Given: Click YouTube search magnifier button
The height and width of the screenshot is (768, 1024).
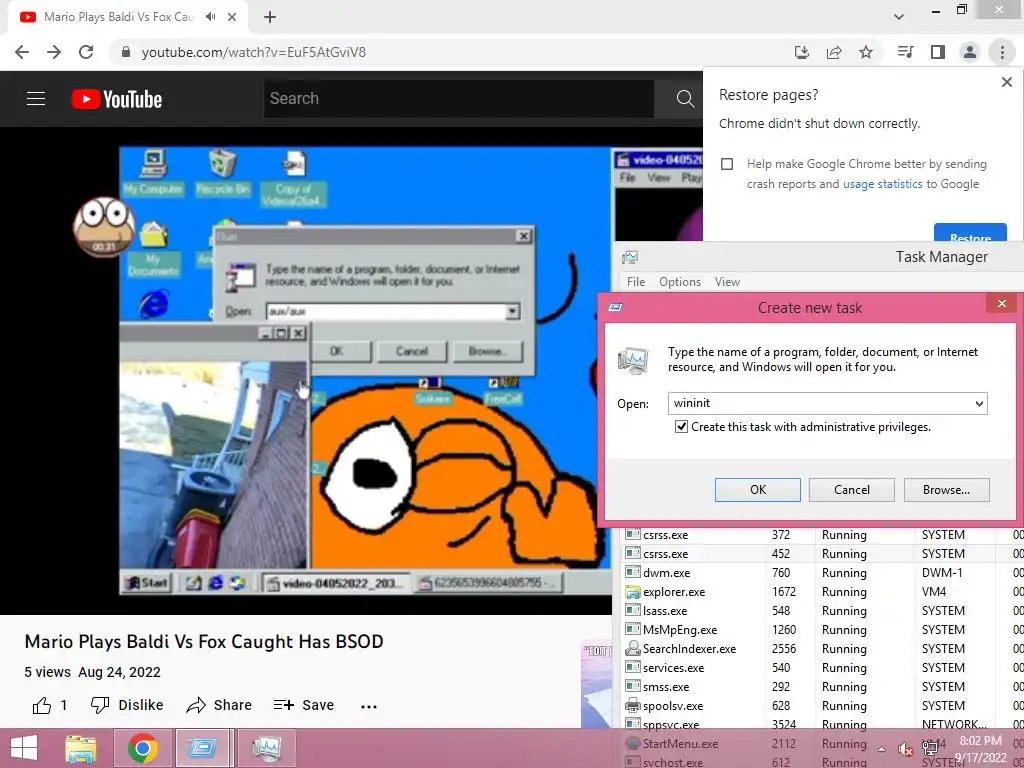Looking at the screenshot, I should click(684, 99).
